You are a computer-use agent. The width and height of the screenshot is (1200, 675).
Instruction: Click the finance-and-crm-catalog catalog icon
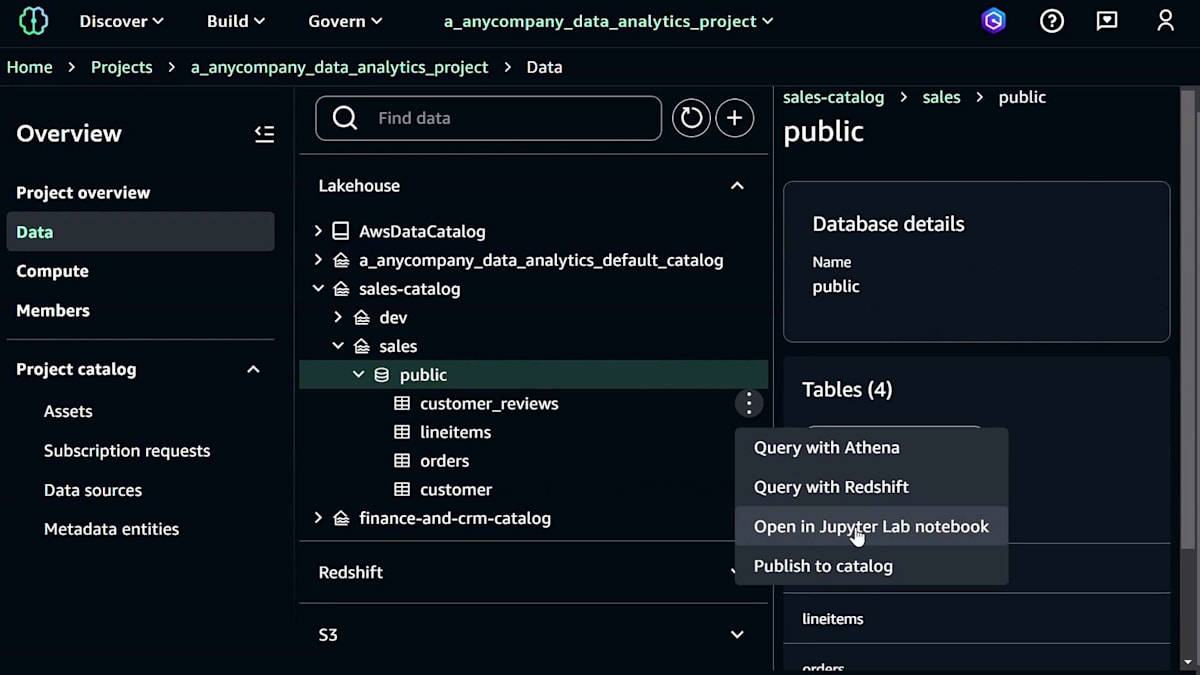point(341,518)
